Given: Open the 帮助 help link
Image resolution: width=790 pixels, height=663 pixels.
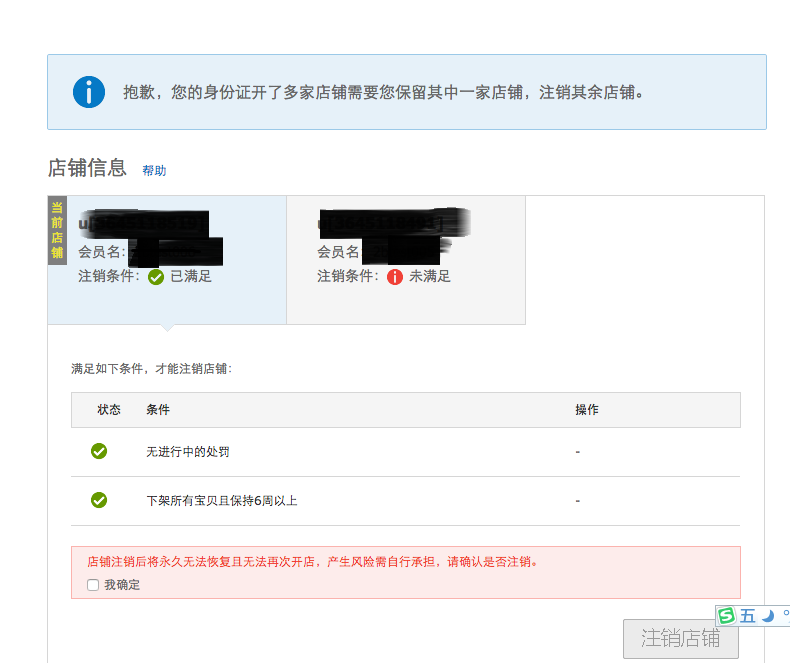Looking at the screenshot, I should pos(154,171).
